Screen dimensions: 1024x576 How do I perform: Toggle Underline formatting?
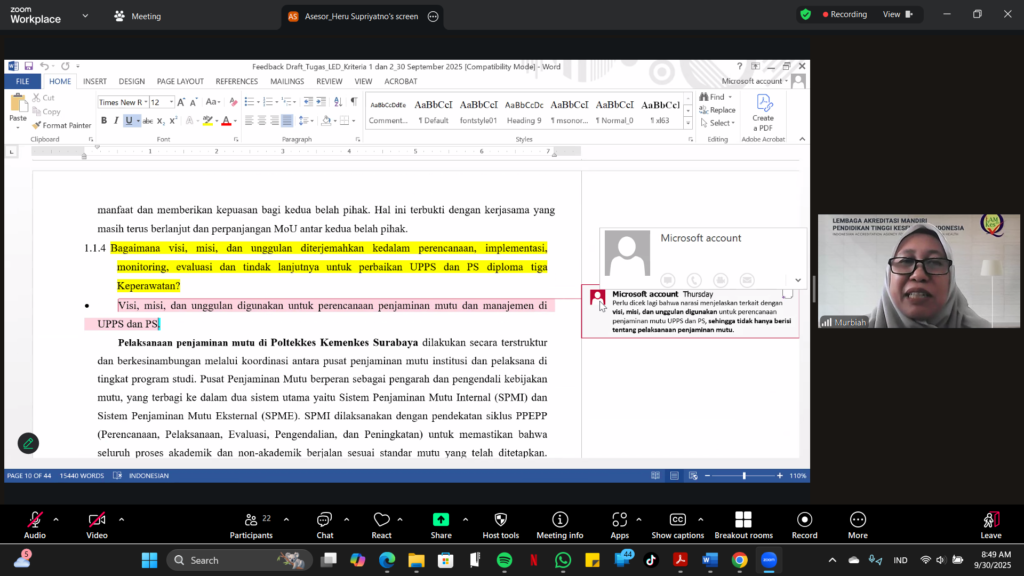(x=129, y=121)
